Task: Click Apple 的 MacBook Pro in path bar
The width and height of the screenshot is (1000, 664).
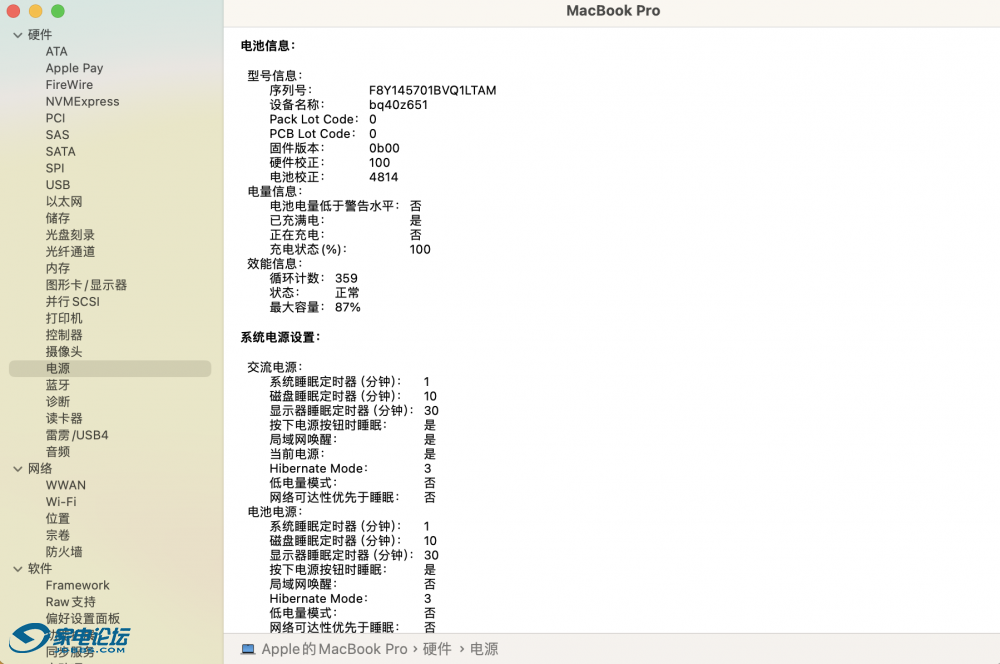Action: 334,649
